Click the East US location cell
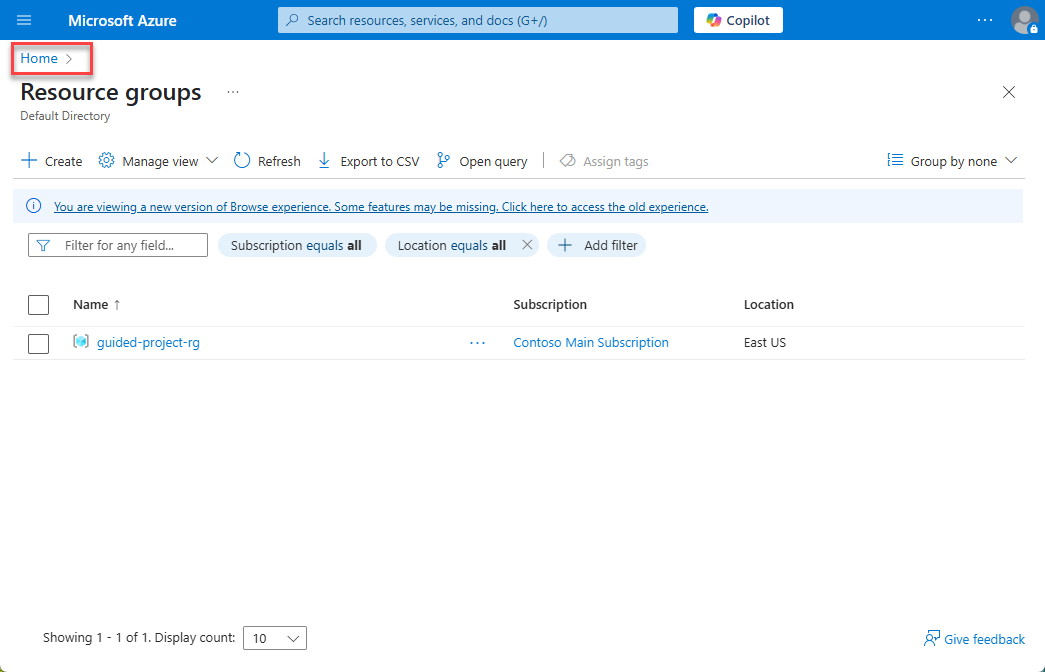 click(x=765, y=343)
